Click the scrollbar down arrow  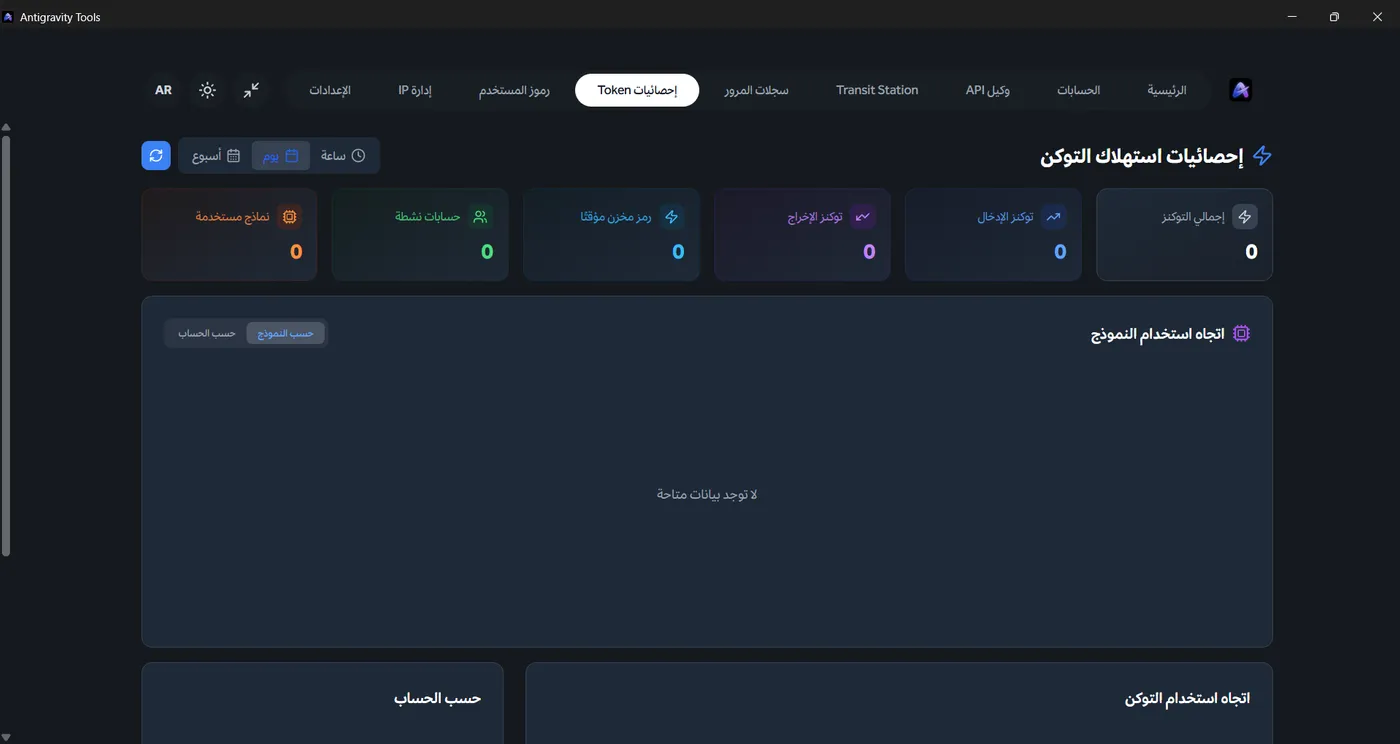coord(6,738)
